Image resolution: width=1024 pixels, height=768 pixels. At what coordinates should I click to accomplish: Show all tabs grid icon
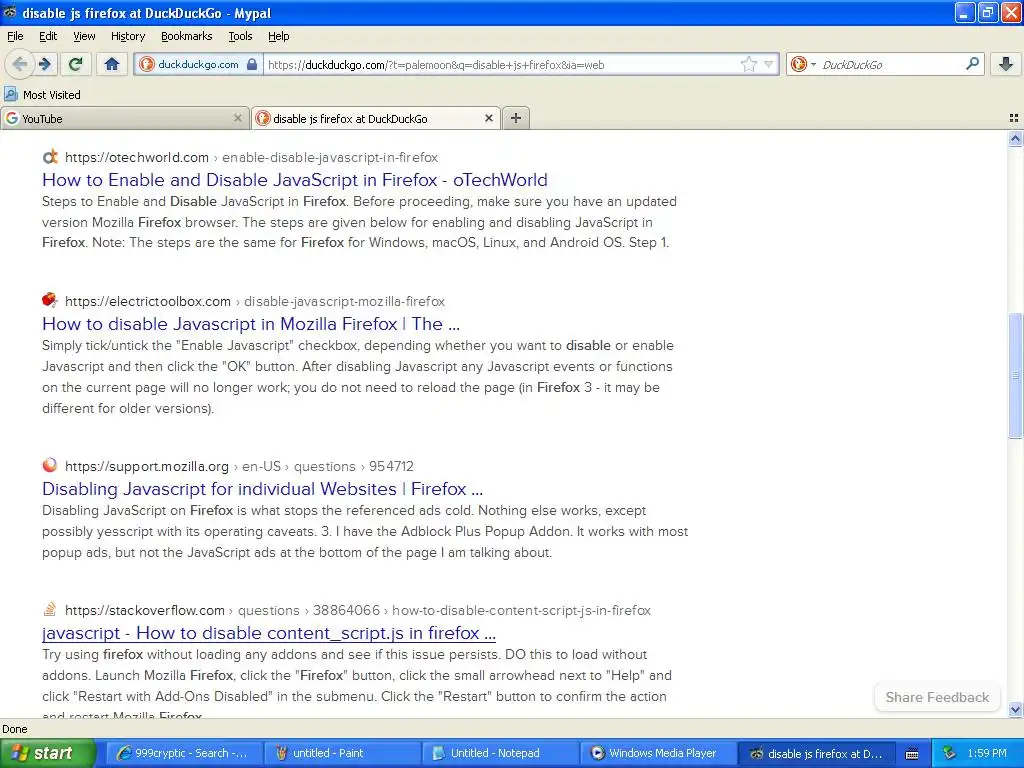pyautogui.click(x=1014, y=118)
